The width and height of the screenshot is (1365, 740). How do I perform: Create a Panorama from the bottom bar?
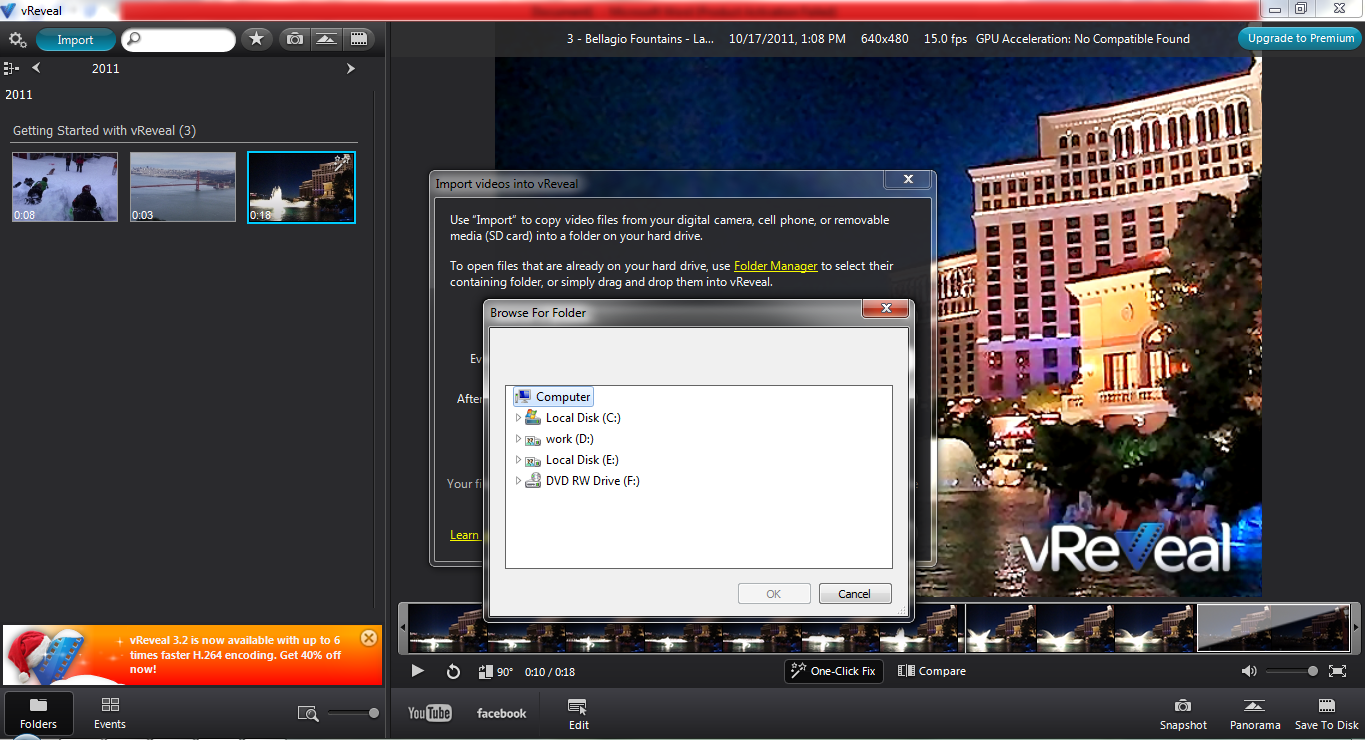[x=1255, y=714]
